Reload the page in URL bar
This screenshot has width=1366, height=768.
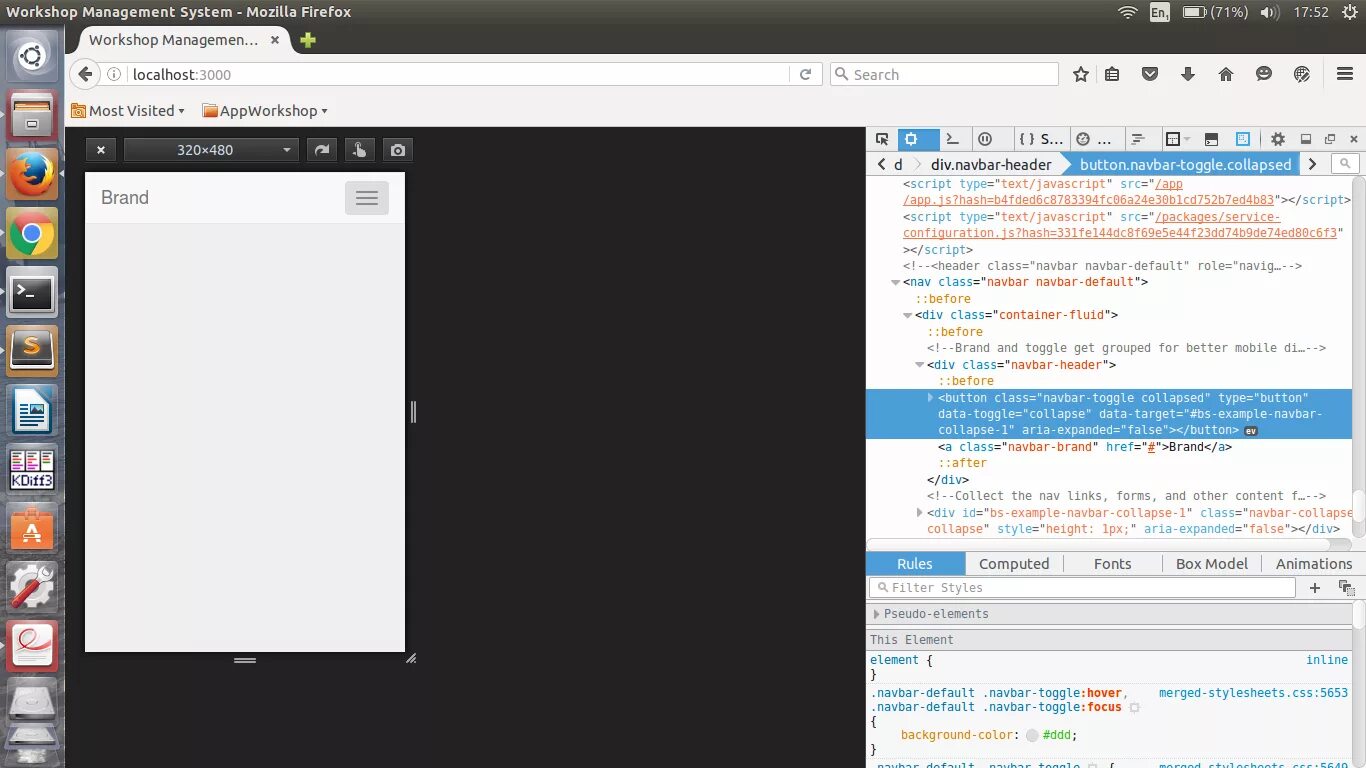click(805, 74)
